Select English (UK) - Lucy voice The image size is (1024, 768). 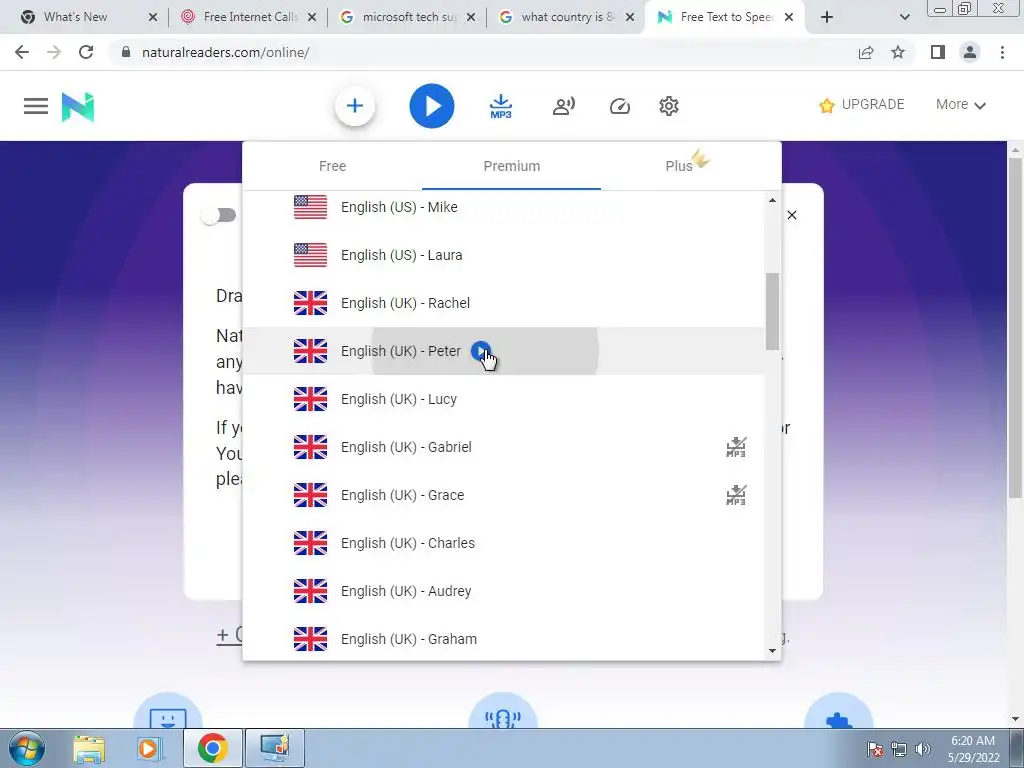(x=503, y=399)
